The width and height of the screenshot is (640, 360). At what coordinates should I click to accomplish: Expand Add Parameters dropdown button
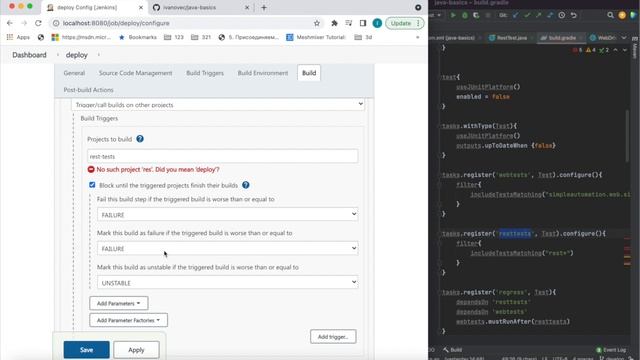[119, 303]
